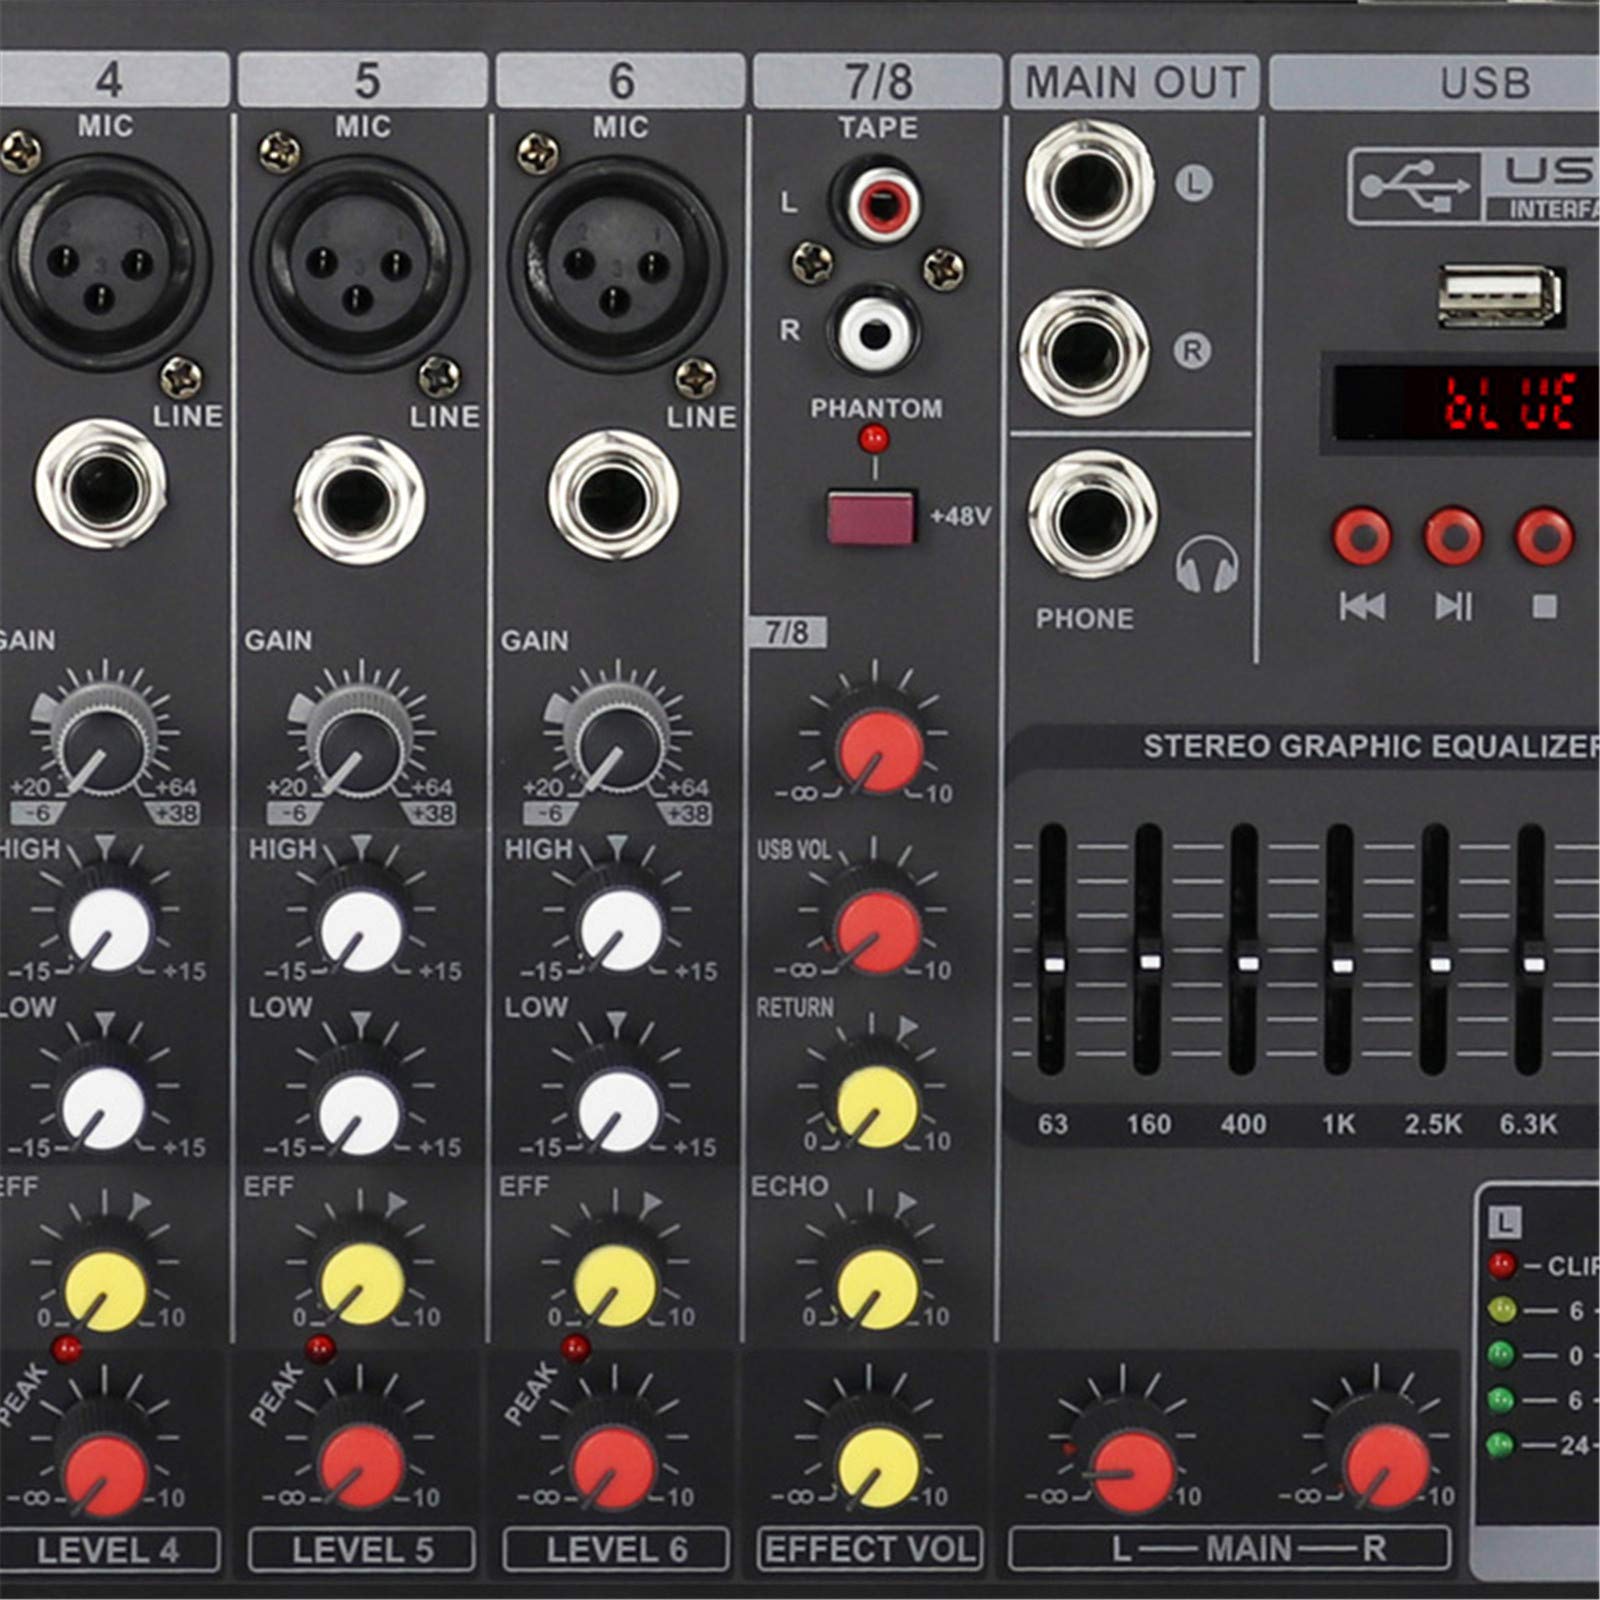
Task: Click the PHONE headphone jack
Action: tap(1092, 513)
